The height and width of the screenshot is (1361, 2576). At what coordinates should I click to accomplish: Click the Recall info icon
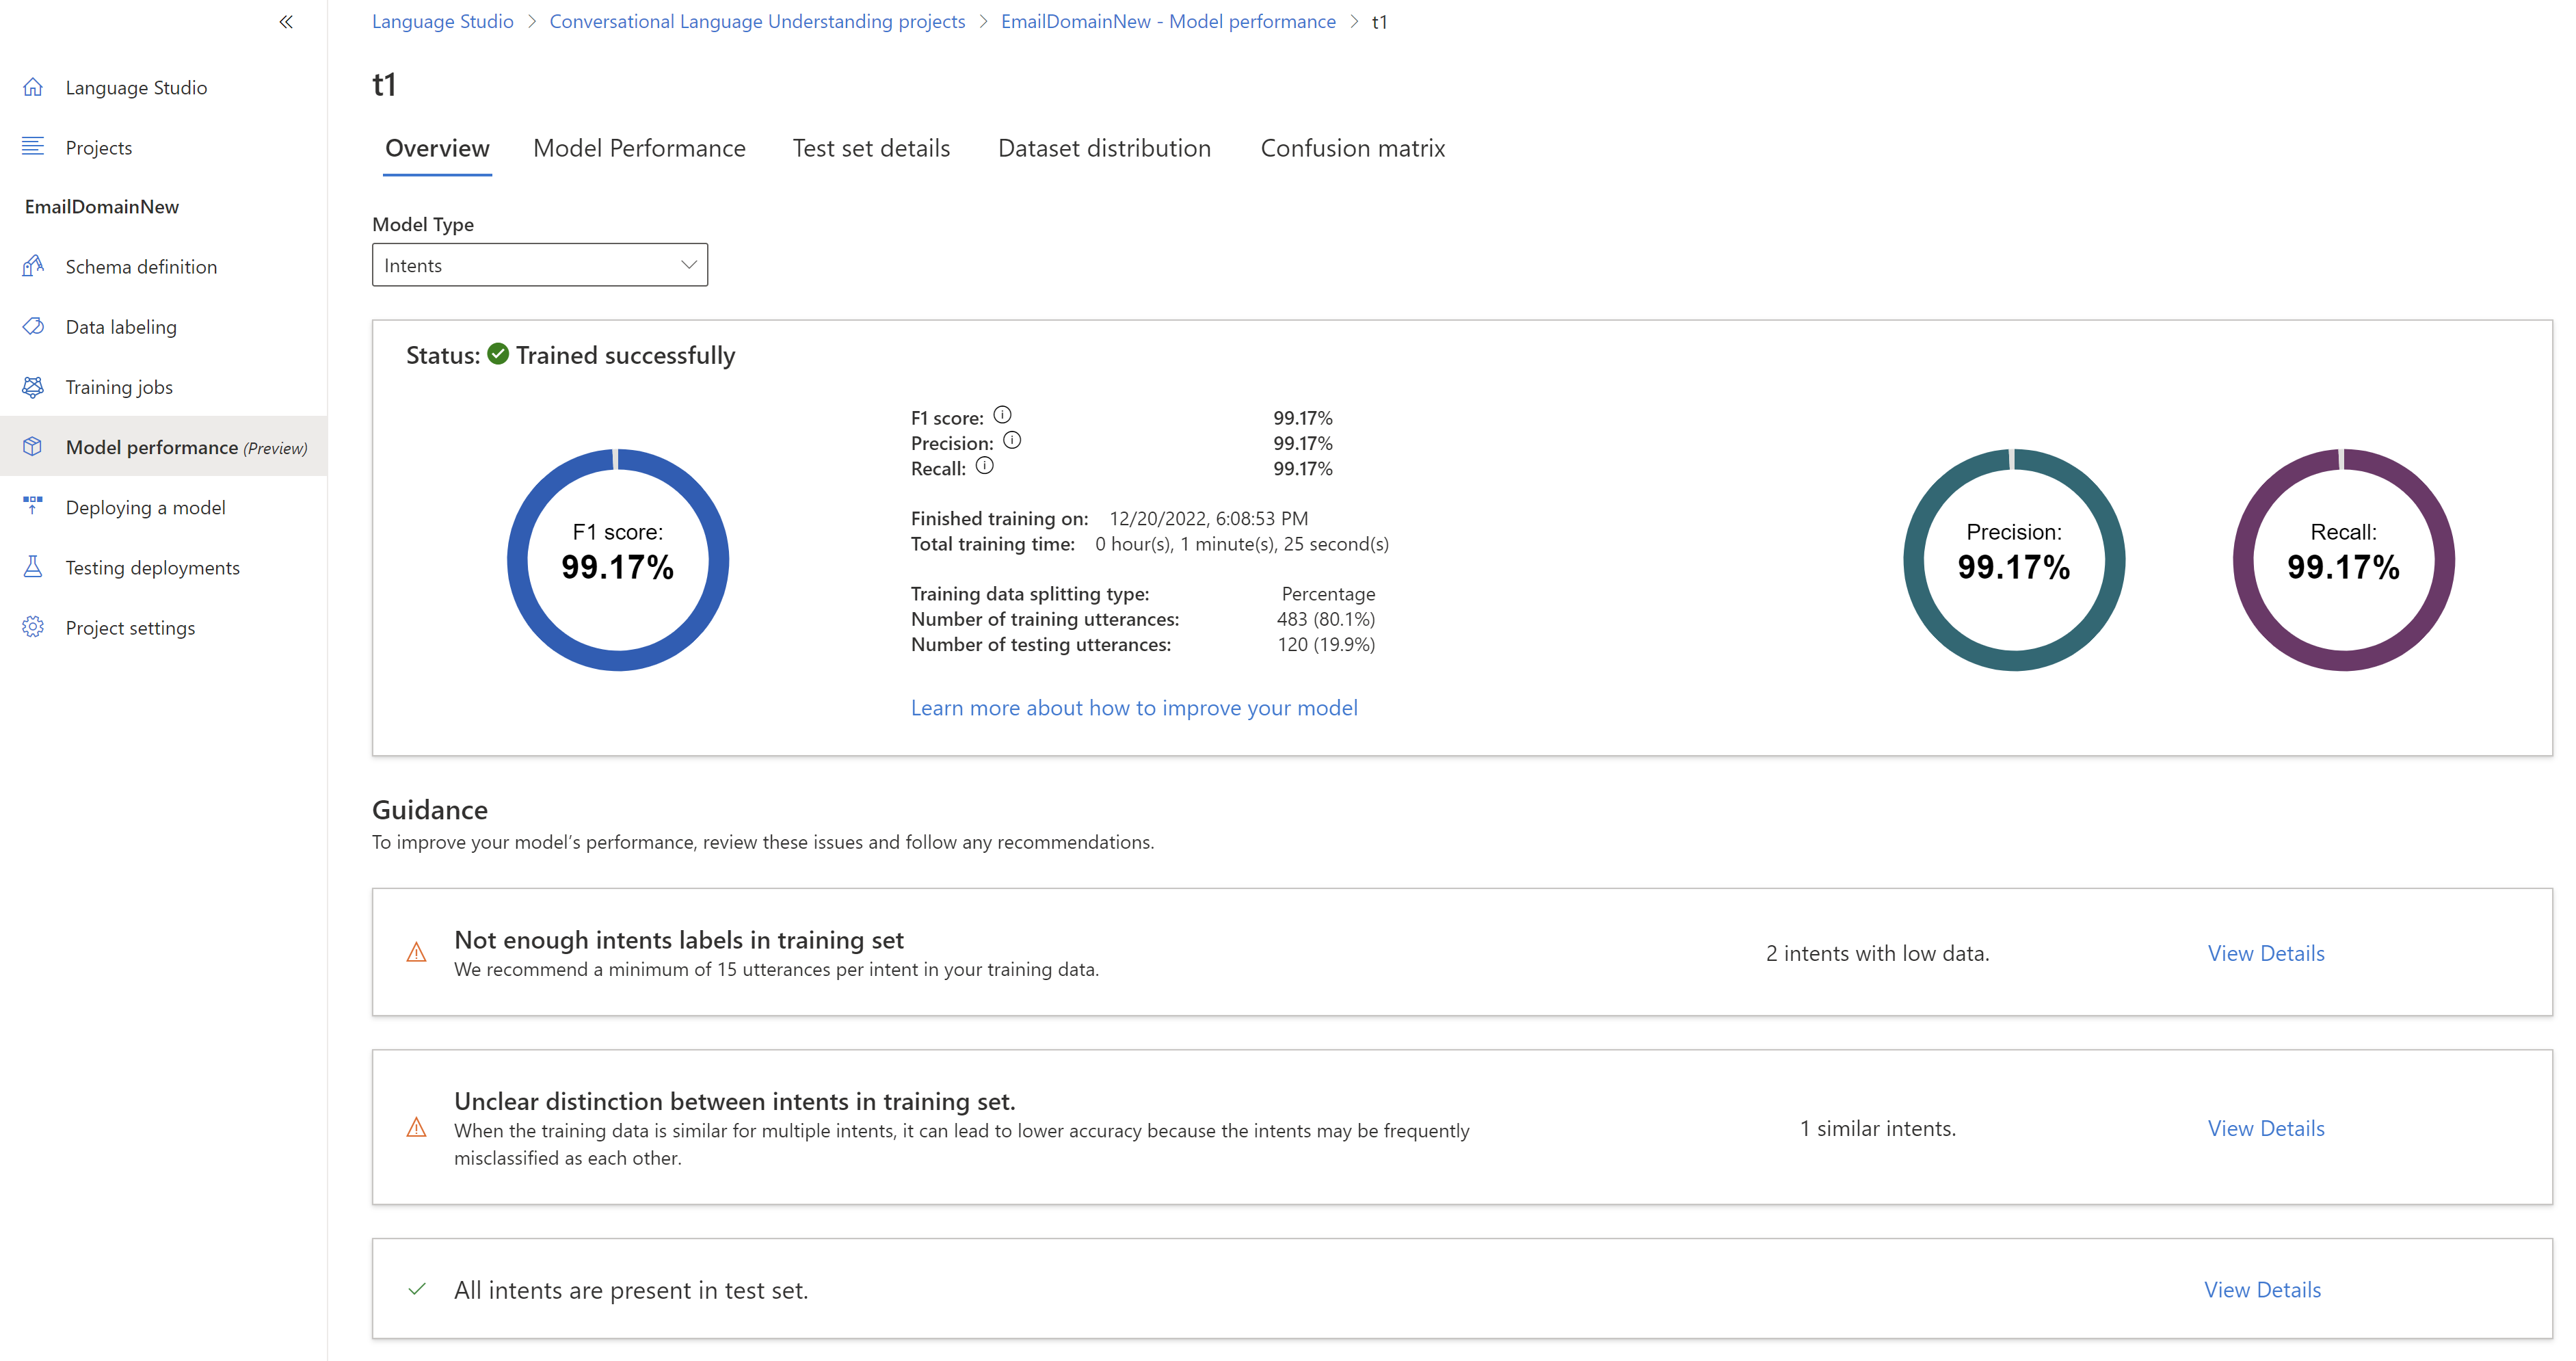[985, 466]
